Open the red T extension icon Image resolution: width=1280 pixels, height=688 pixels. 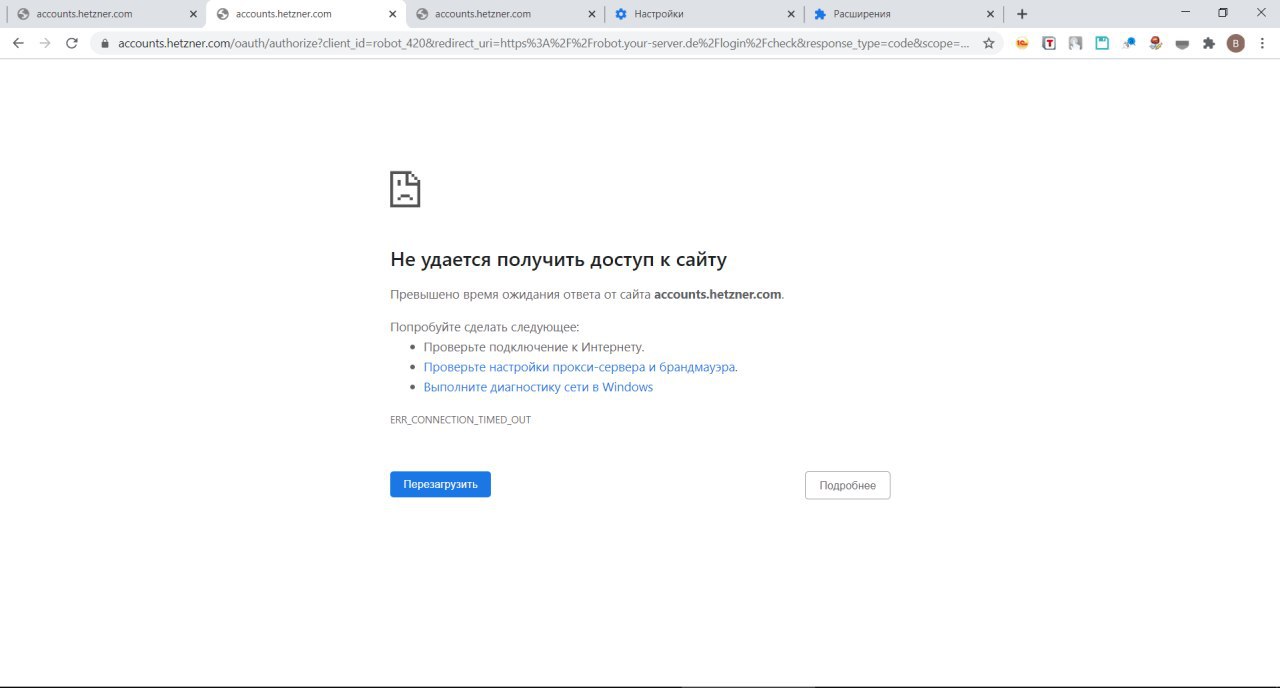click(x=1049, y=43)
